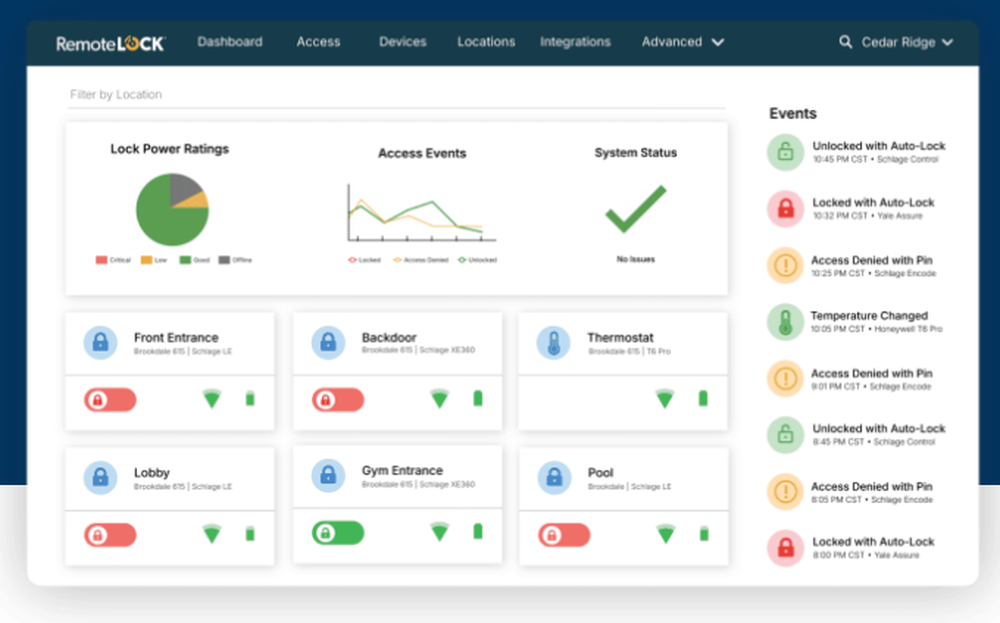
Task: Click the battery status icon on the Backdoor card
Action: [x=478, y=399]
